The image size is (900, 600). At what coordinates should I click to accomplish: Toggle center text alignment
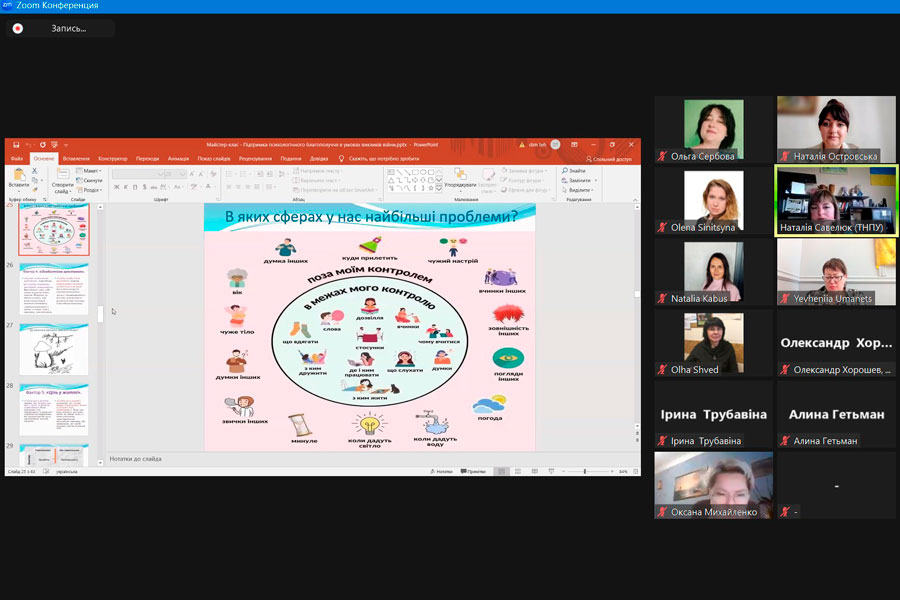pos(238,187)
